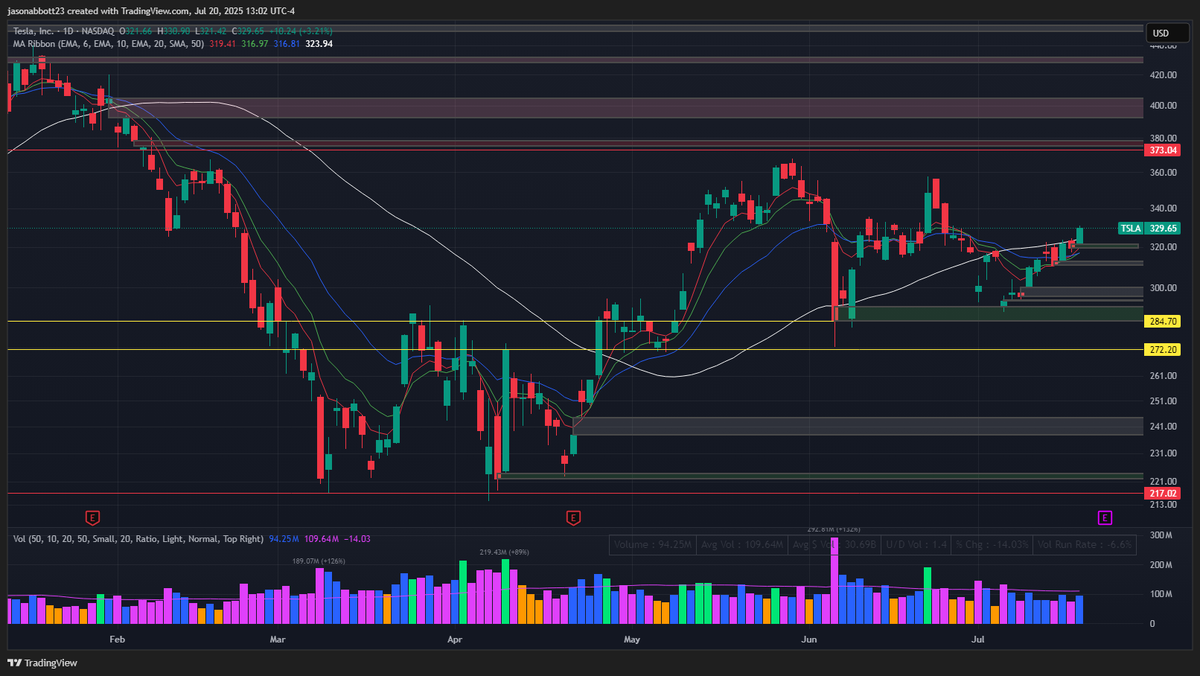The width and height of the screenshot is (1200, 676).
Task: Click the blue 316.81 MA Ribbon value
Action: [x=285, y=44]
